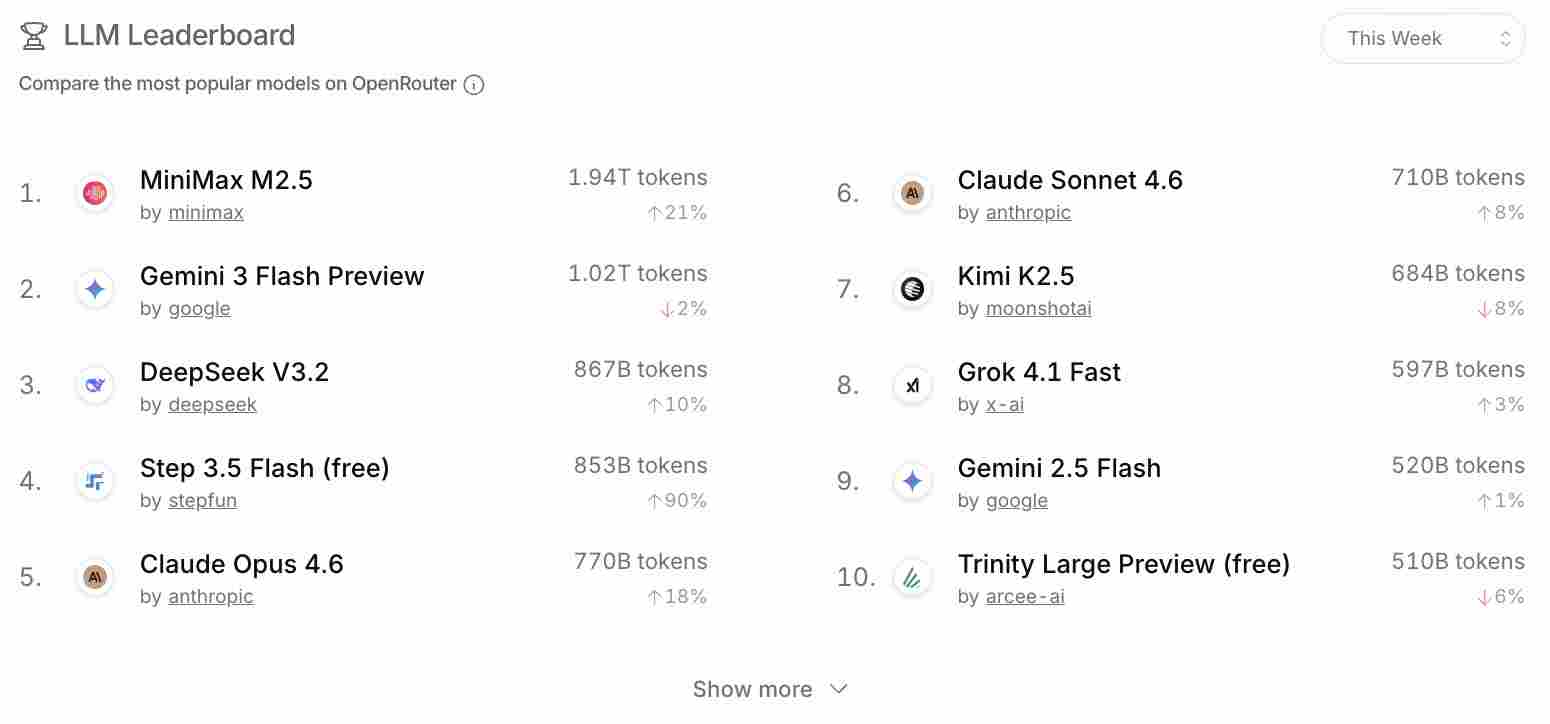
Task: Open the This Week time range selector
Action: tap(1422, 38)
